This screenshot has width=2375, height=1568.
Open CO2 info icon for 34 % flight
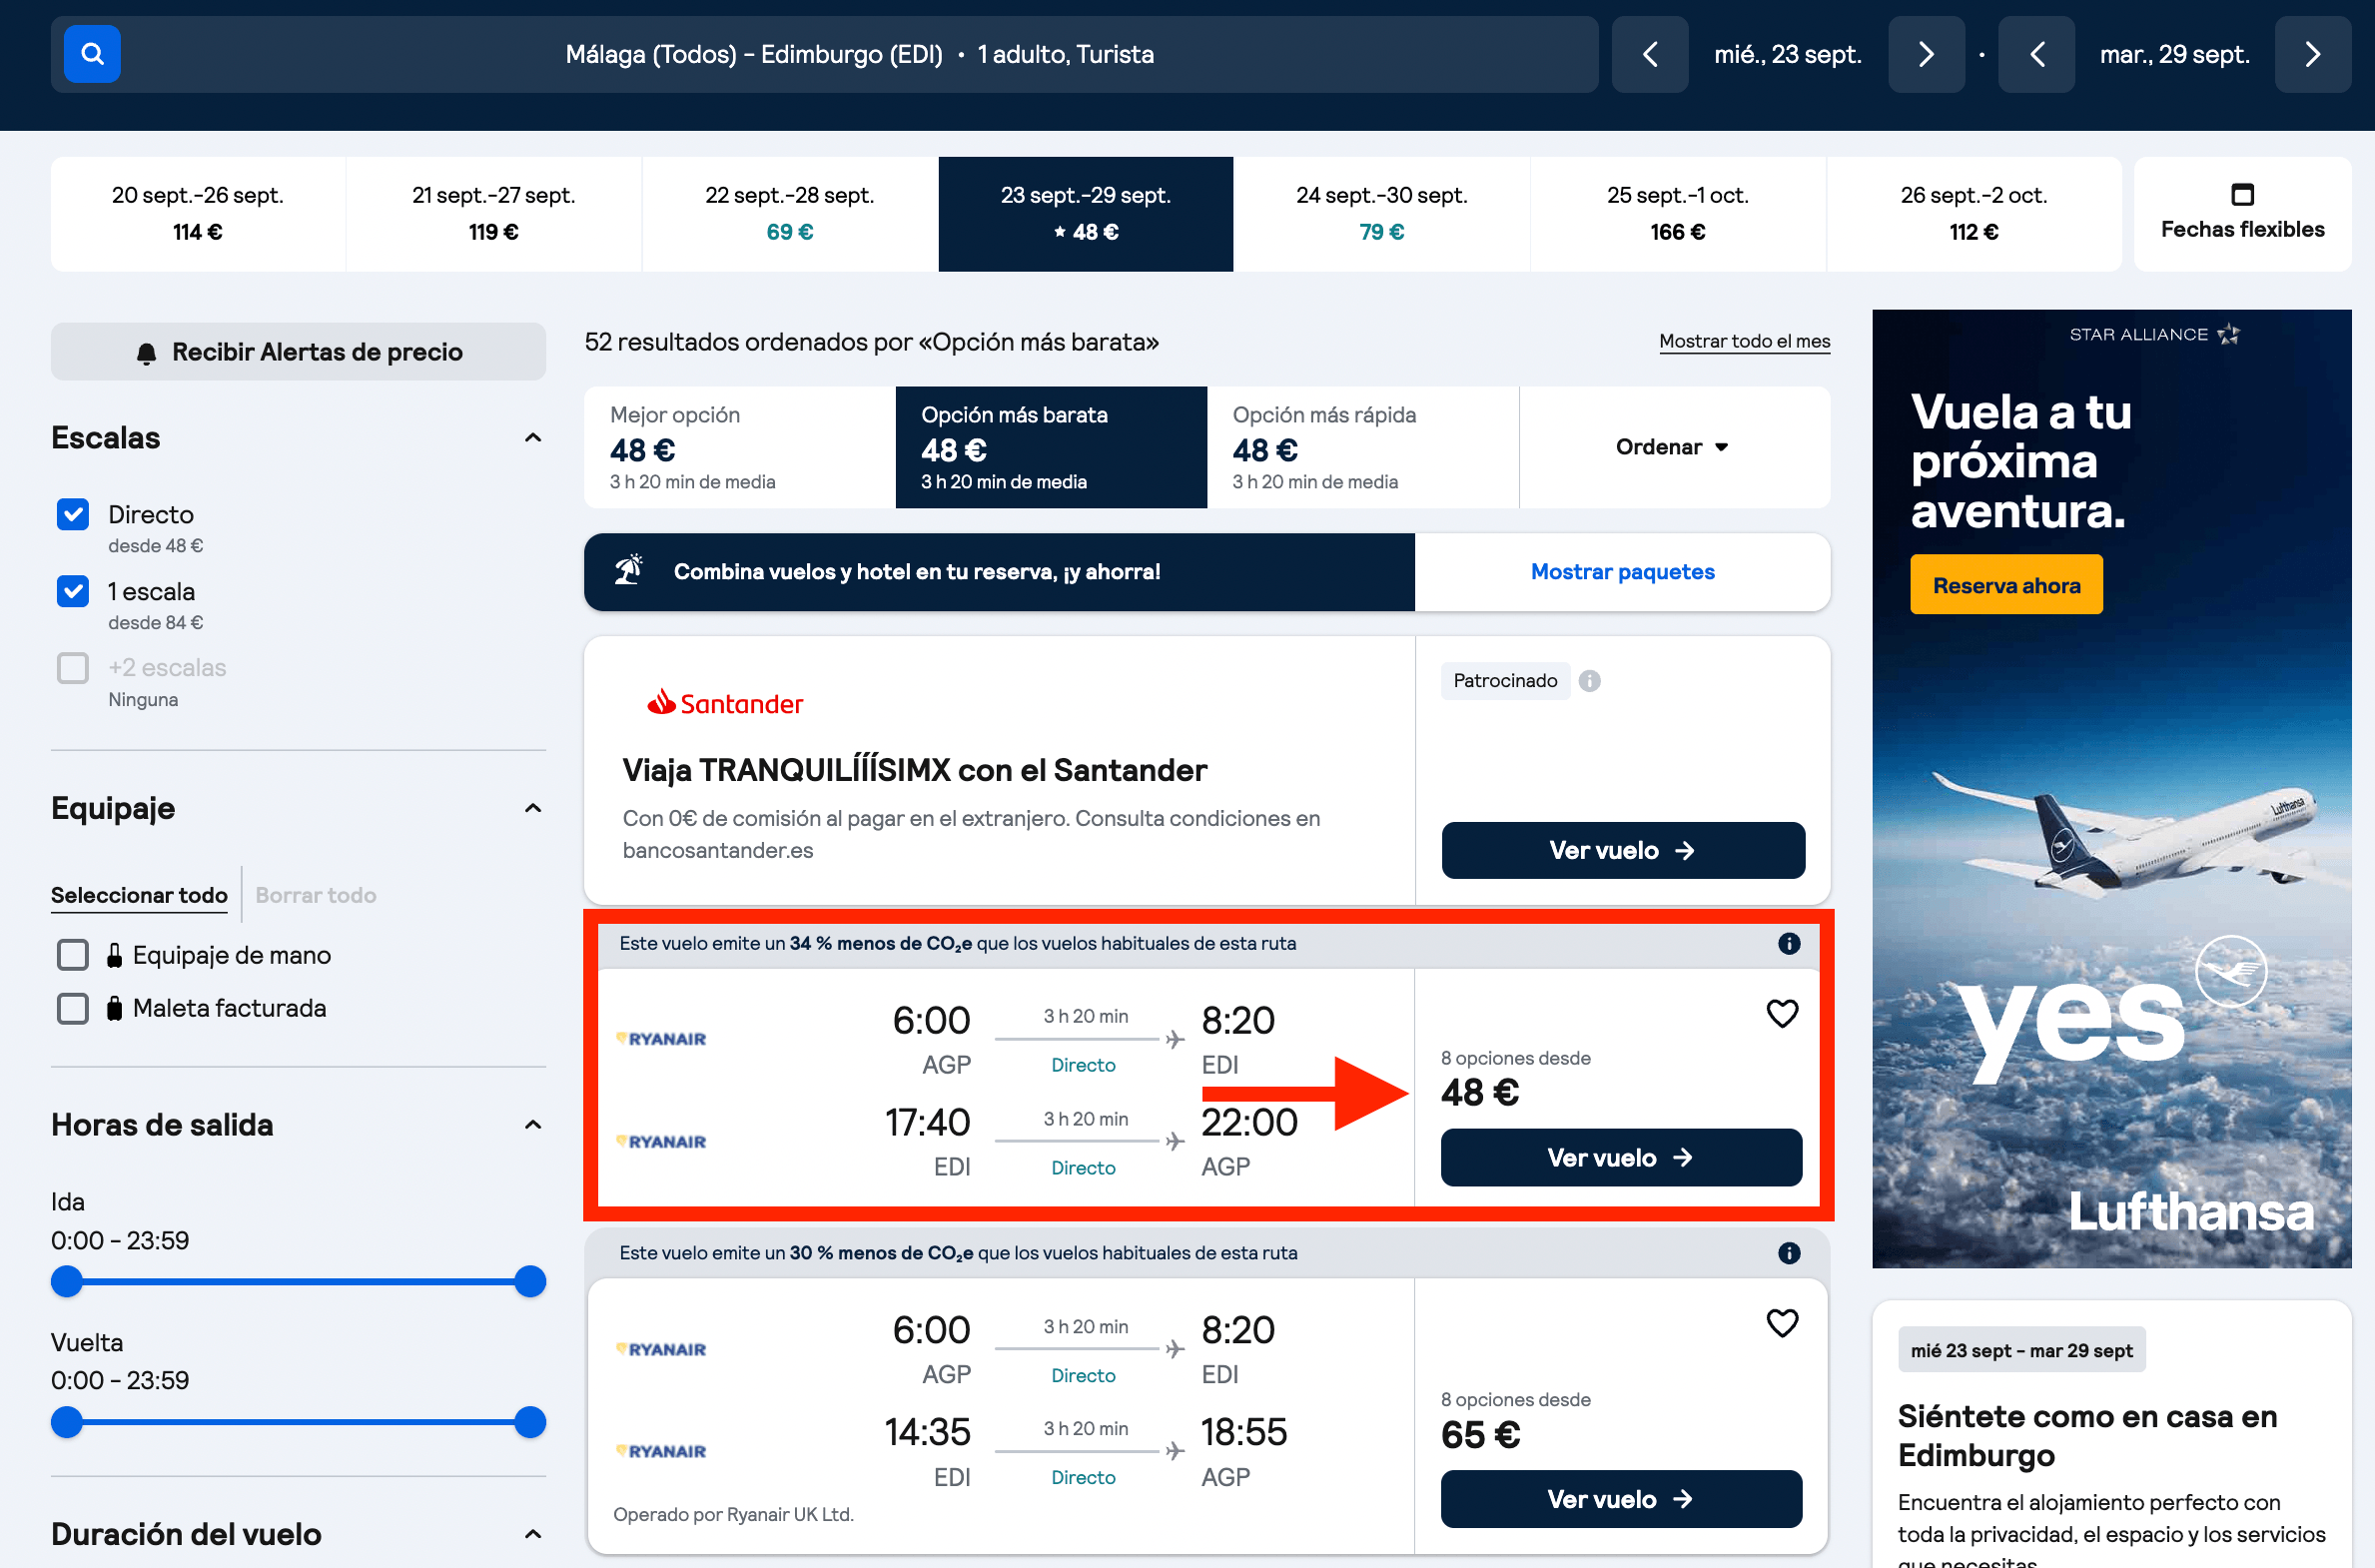[x=1789, y=943]
